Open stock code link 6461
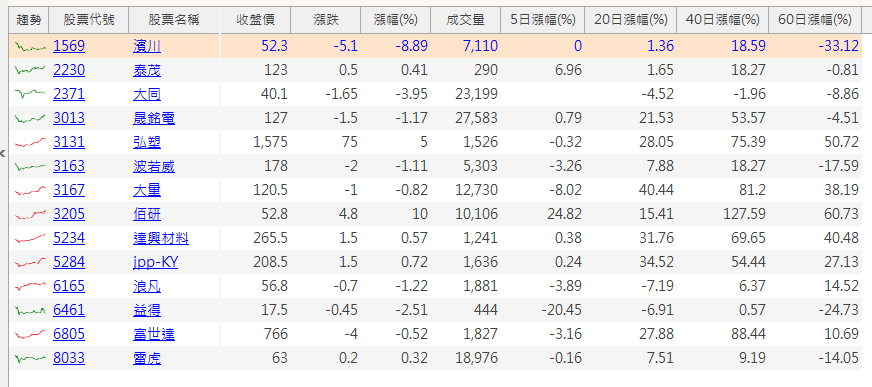872x387 pixels. (x=69, y=310)
